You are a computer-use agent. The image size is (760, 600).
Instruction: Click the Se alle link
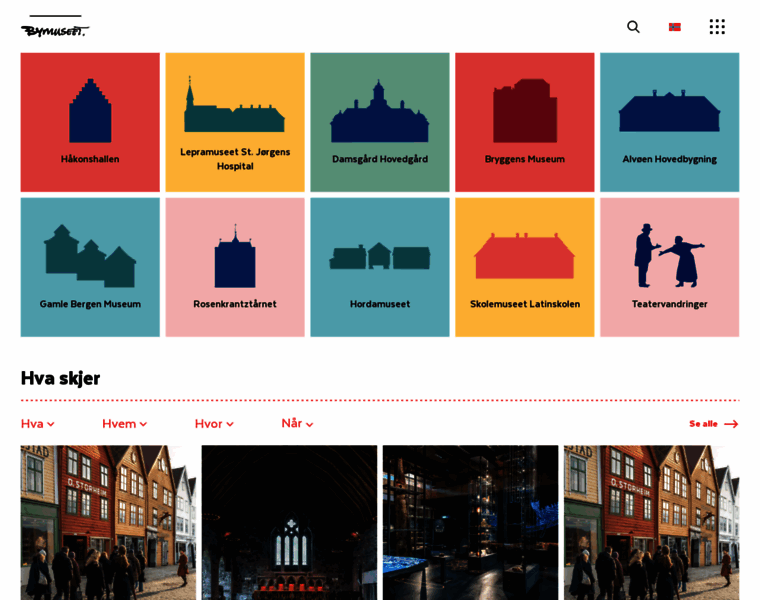(x=713, y=424)
